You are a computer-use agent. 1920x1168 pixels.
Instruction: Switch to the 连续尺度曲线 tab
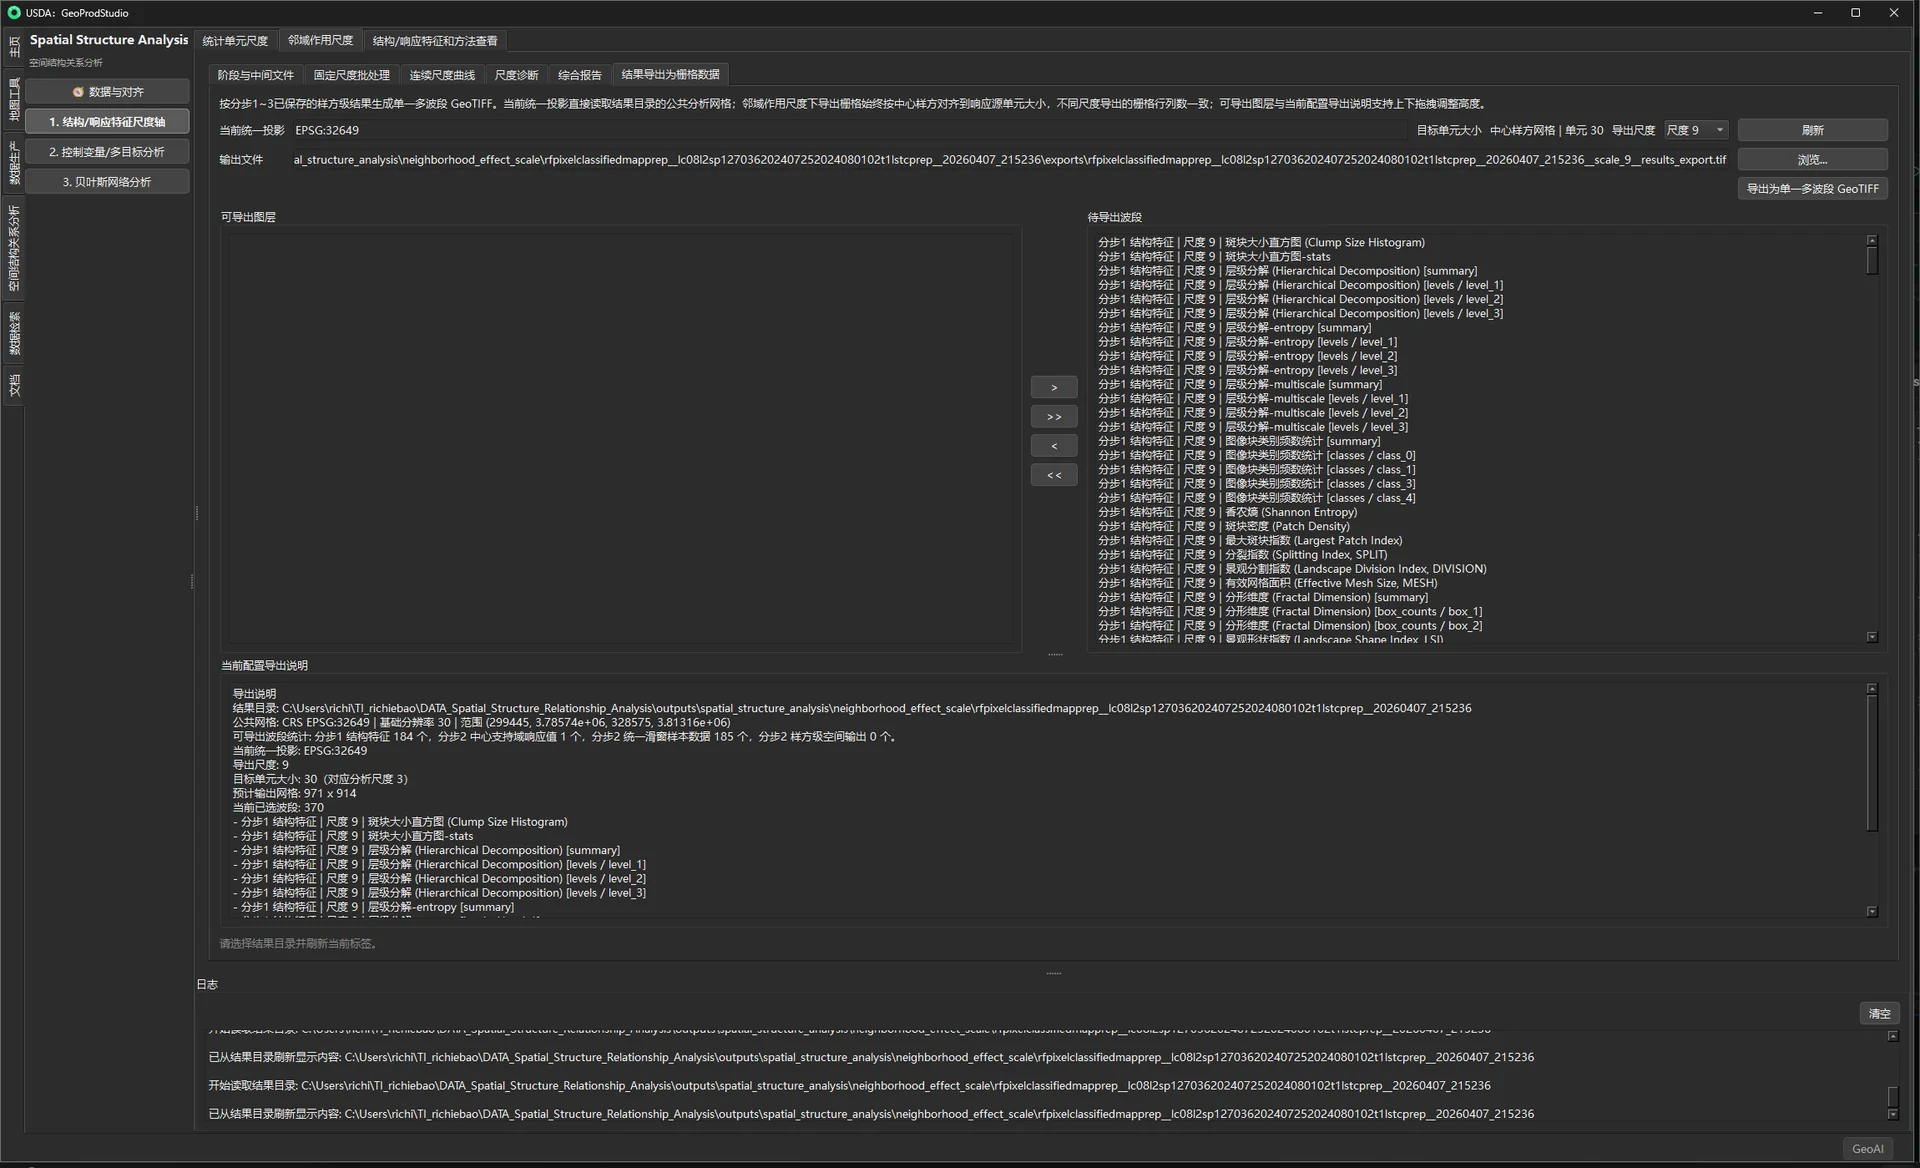[x=442, y=75]
